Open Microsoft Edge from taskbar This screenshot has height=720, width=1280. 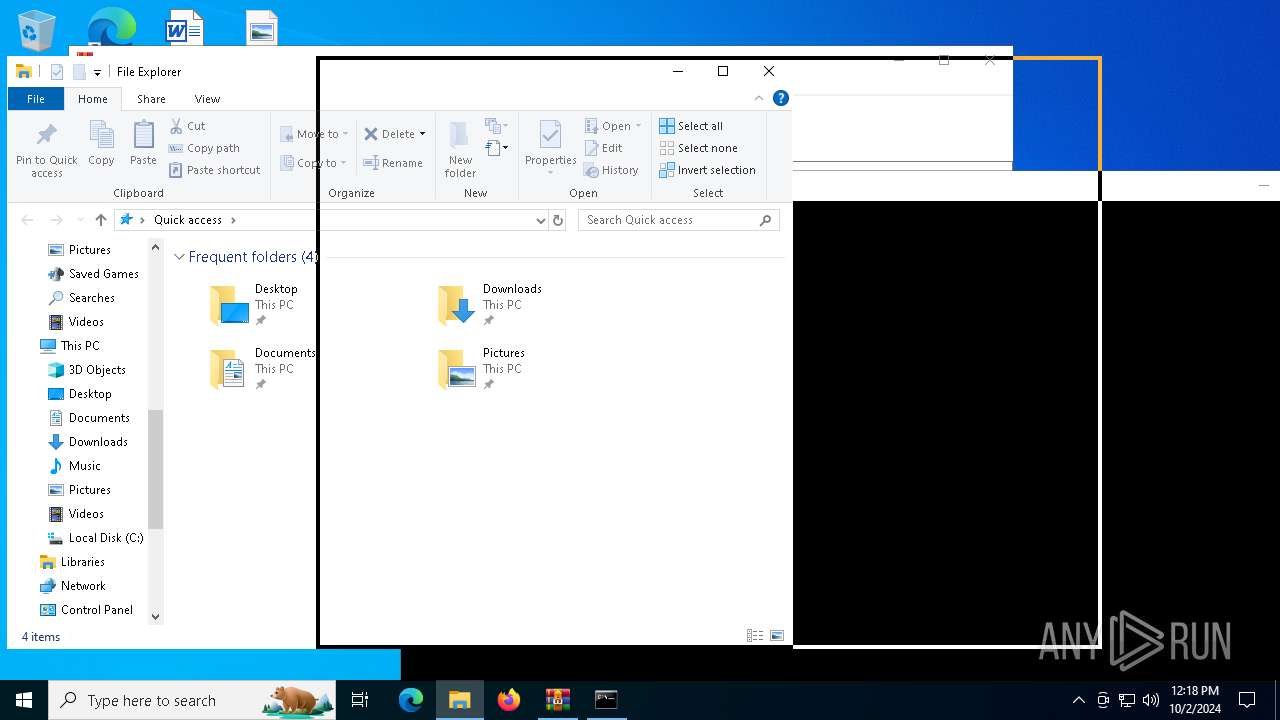411,700
